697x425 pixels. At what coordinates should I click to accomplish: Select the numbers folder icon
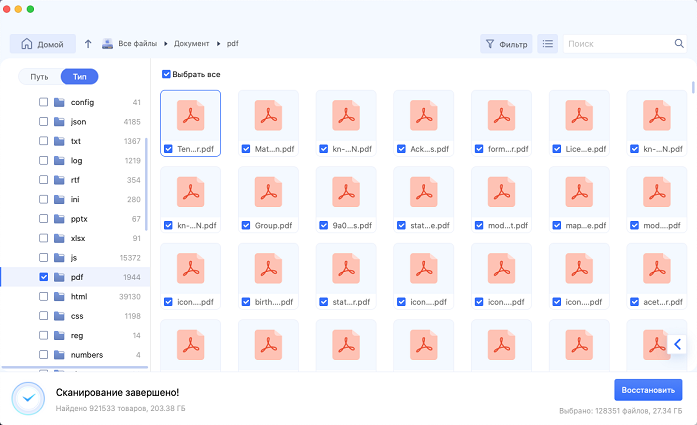pyautogui.click(x=59, y=355)
